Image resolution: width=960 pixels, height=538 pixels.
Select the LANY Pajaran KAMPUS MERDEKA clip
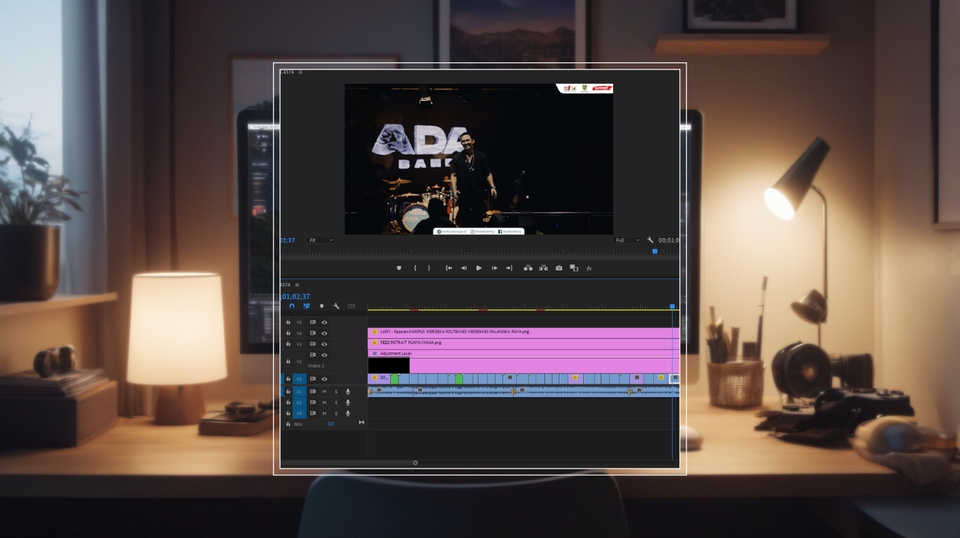(523, 332)
